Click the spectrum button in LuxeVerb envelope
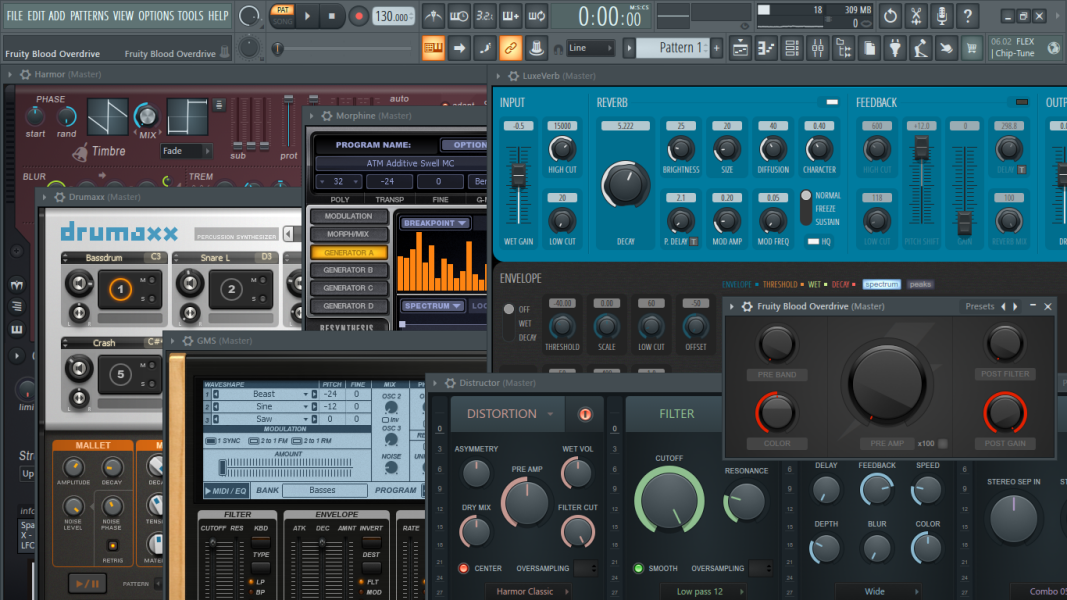 (x=881, y=284)
